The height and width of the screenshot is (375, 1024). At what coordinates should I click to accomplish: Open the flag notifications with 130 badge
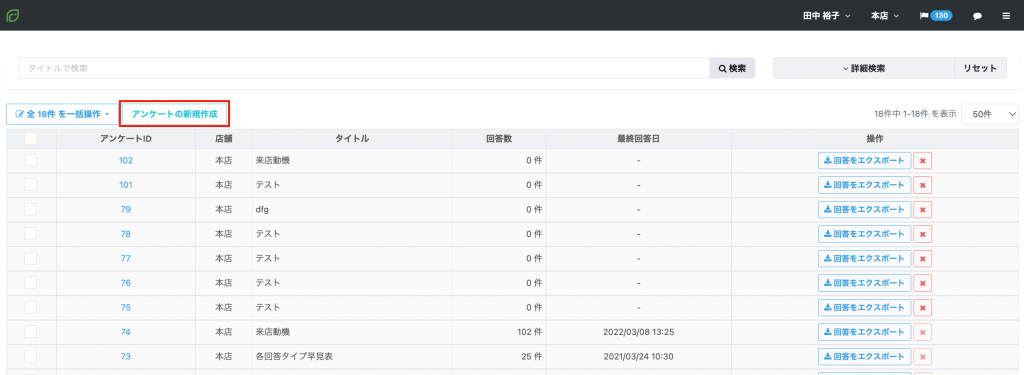(x=935, y=16)
